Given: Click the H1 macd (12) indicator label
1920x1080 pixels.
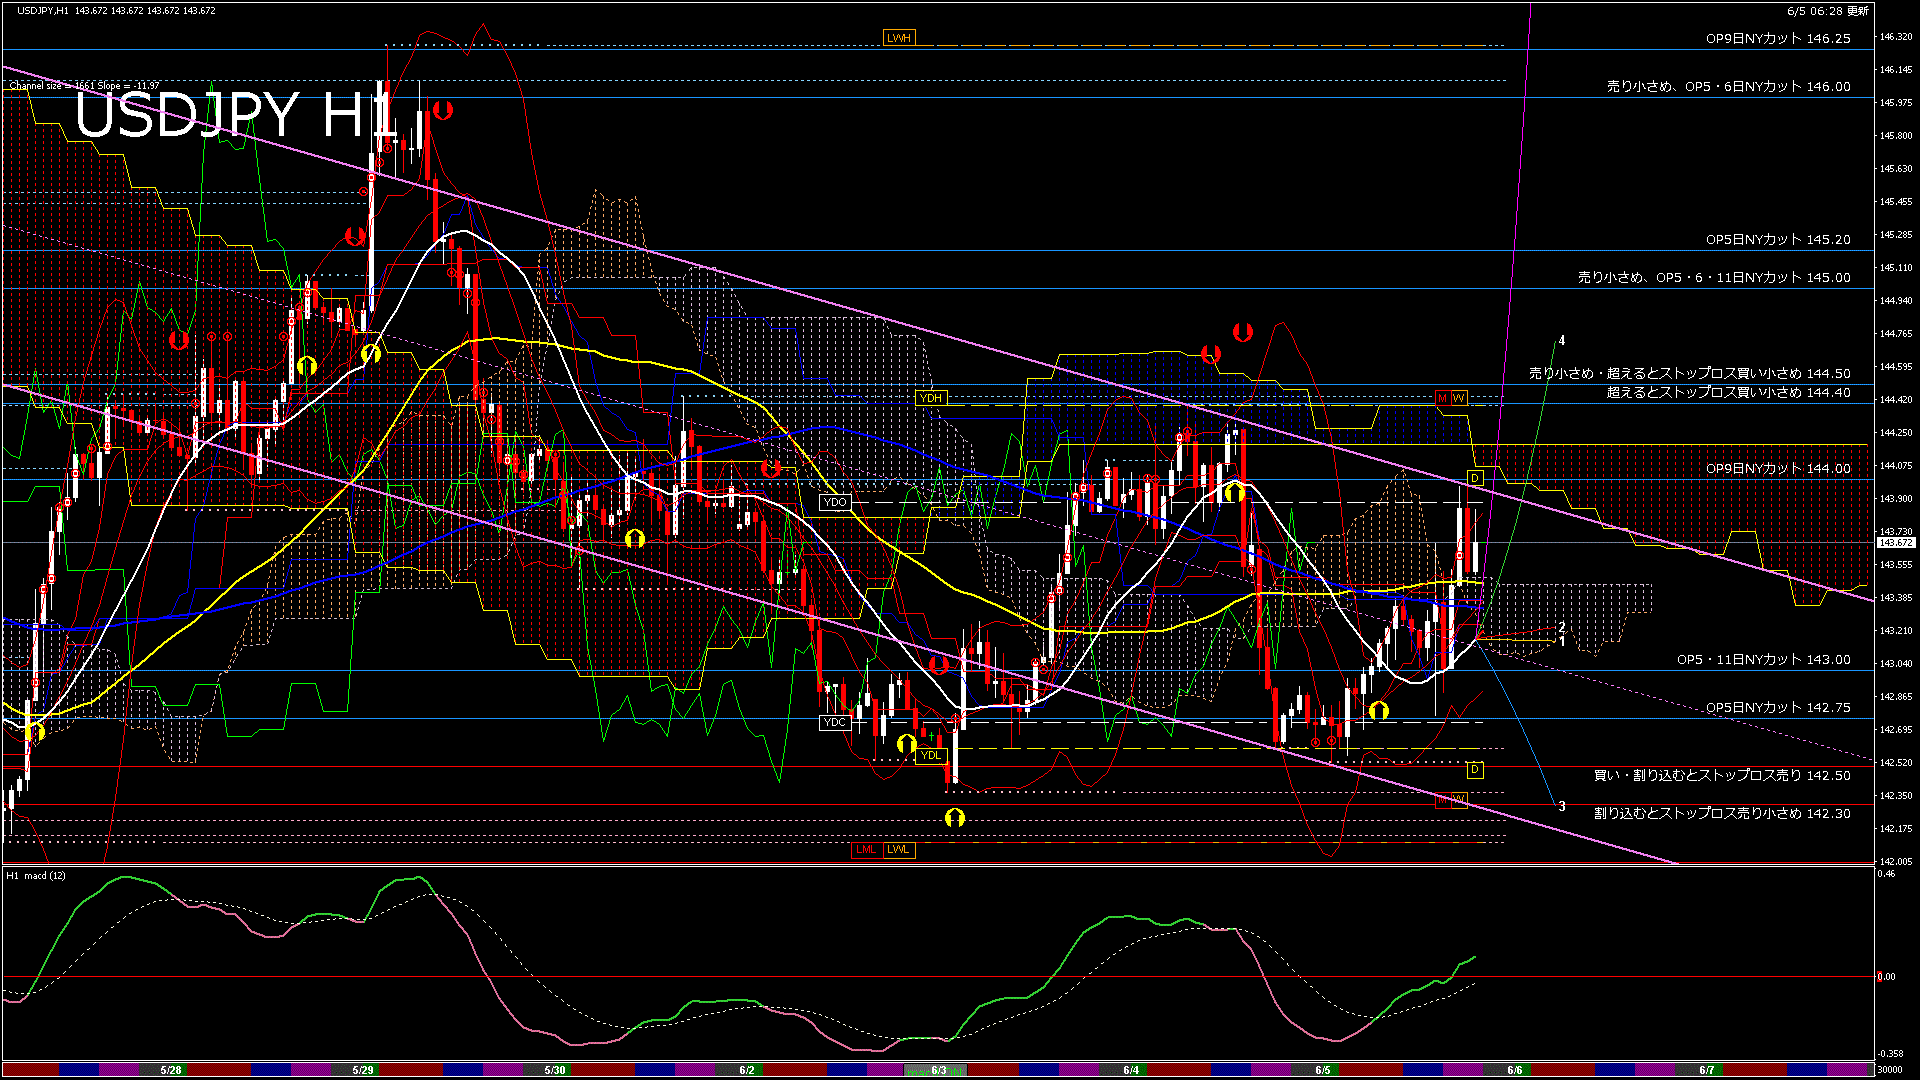Looking at the screenshot, I should click(x=36, y=876).
